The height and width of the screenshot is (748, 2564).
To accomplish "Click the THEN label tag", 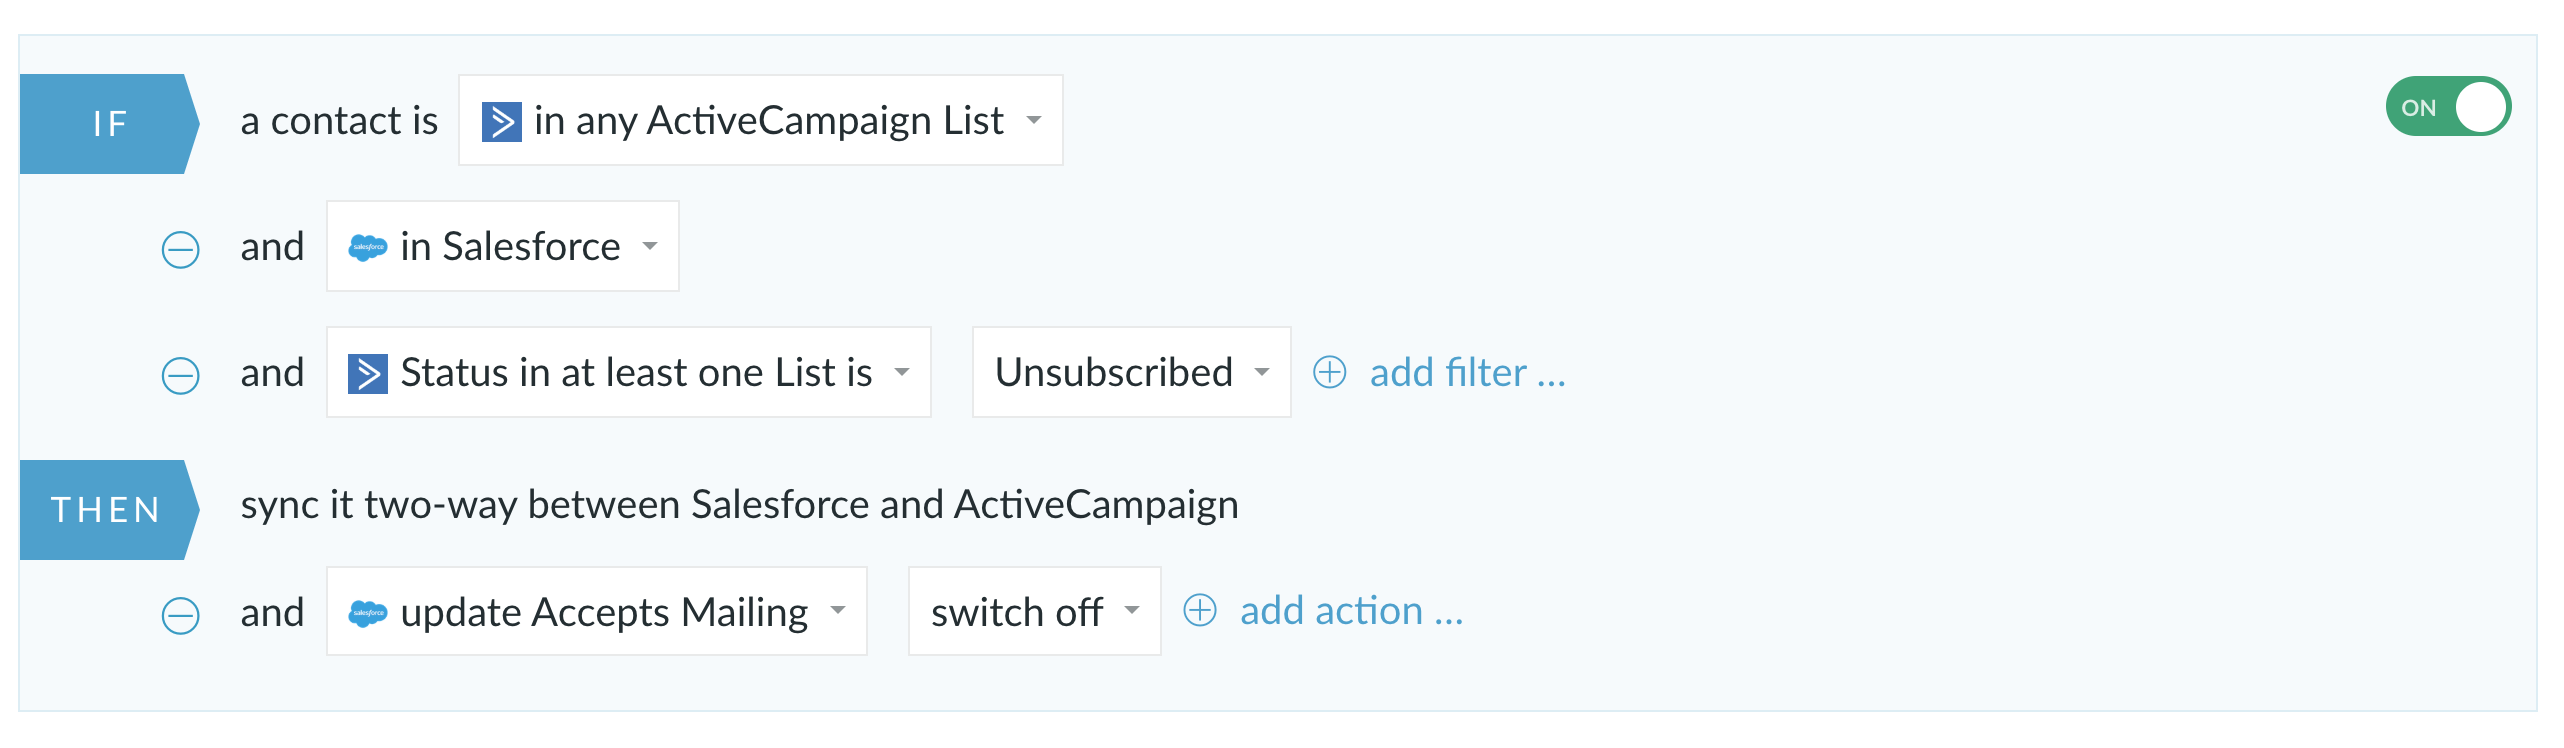I will coord(110,510).
